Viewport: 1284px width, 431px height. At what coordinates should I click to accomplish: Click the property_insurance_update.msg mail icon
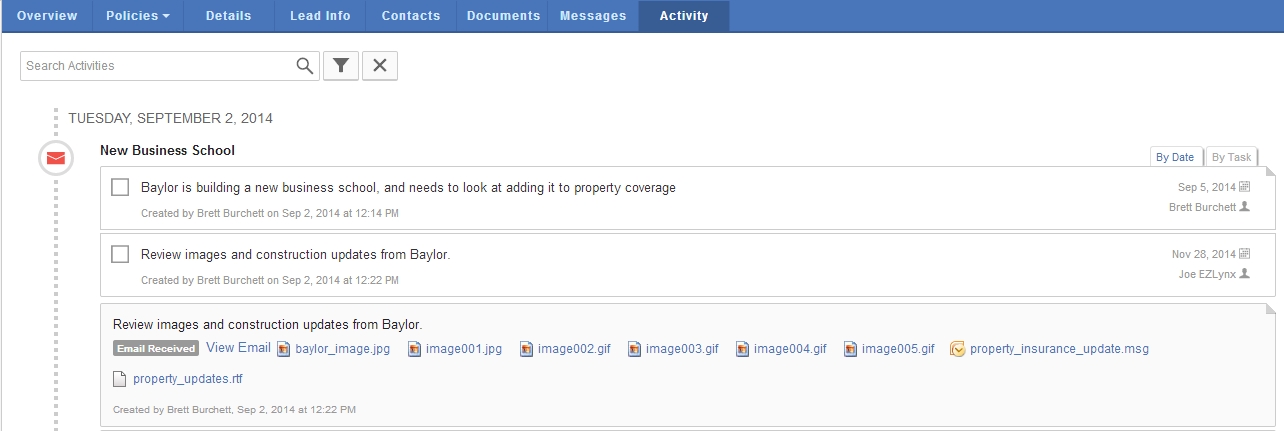click(x=958, y=349)
